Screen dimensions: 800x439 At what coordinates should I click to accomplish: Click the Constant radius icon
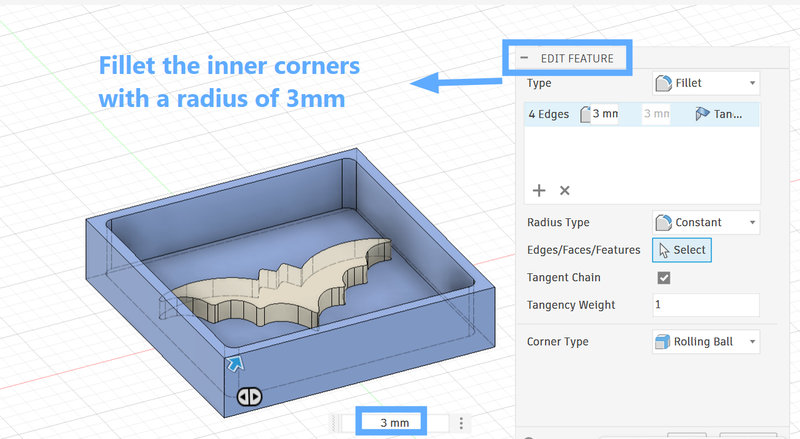[x=663, y=223]
